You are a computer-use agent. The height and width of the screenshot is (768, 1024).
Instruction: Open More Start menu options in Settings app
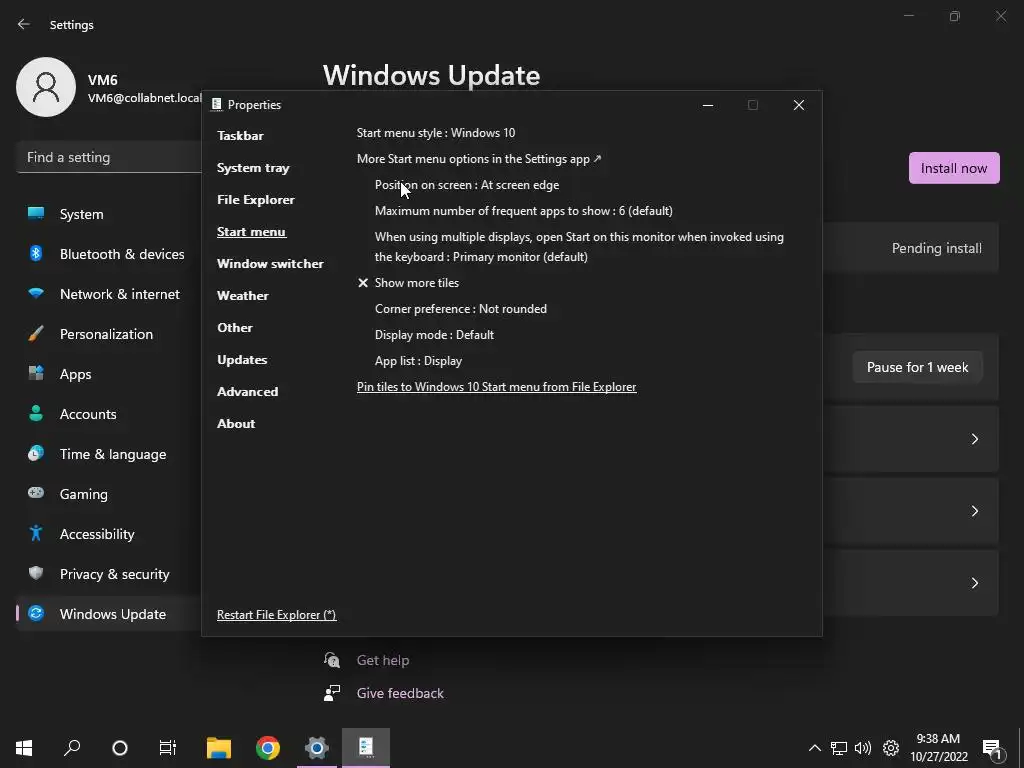[479, 159]
